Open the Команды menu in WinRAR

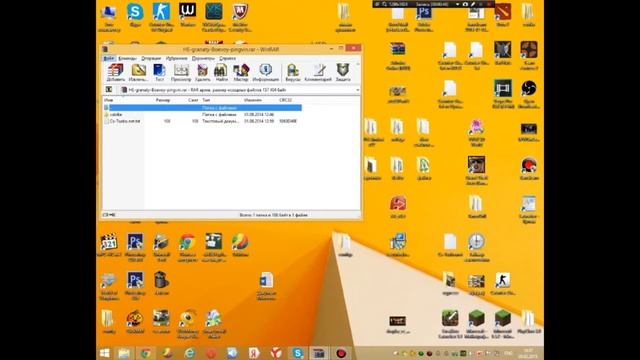(127, 58)
